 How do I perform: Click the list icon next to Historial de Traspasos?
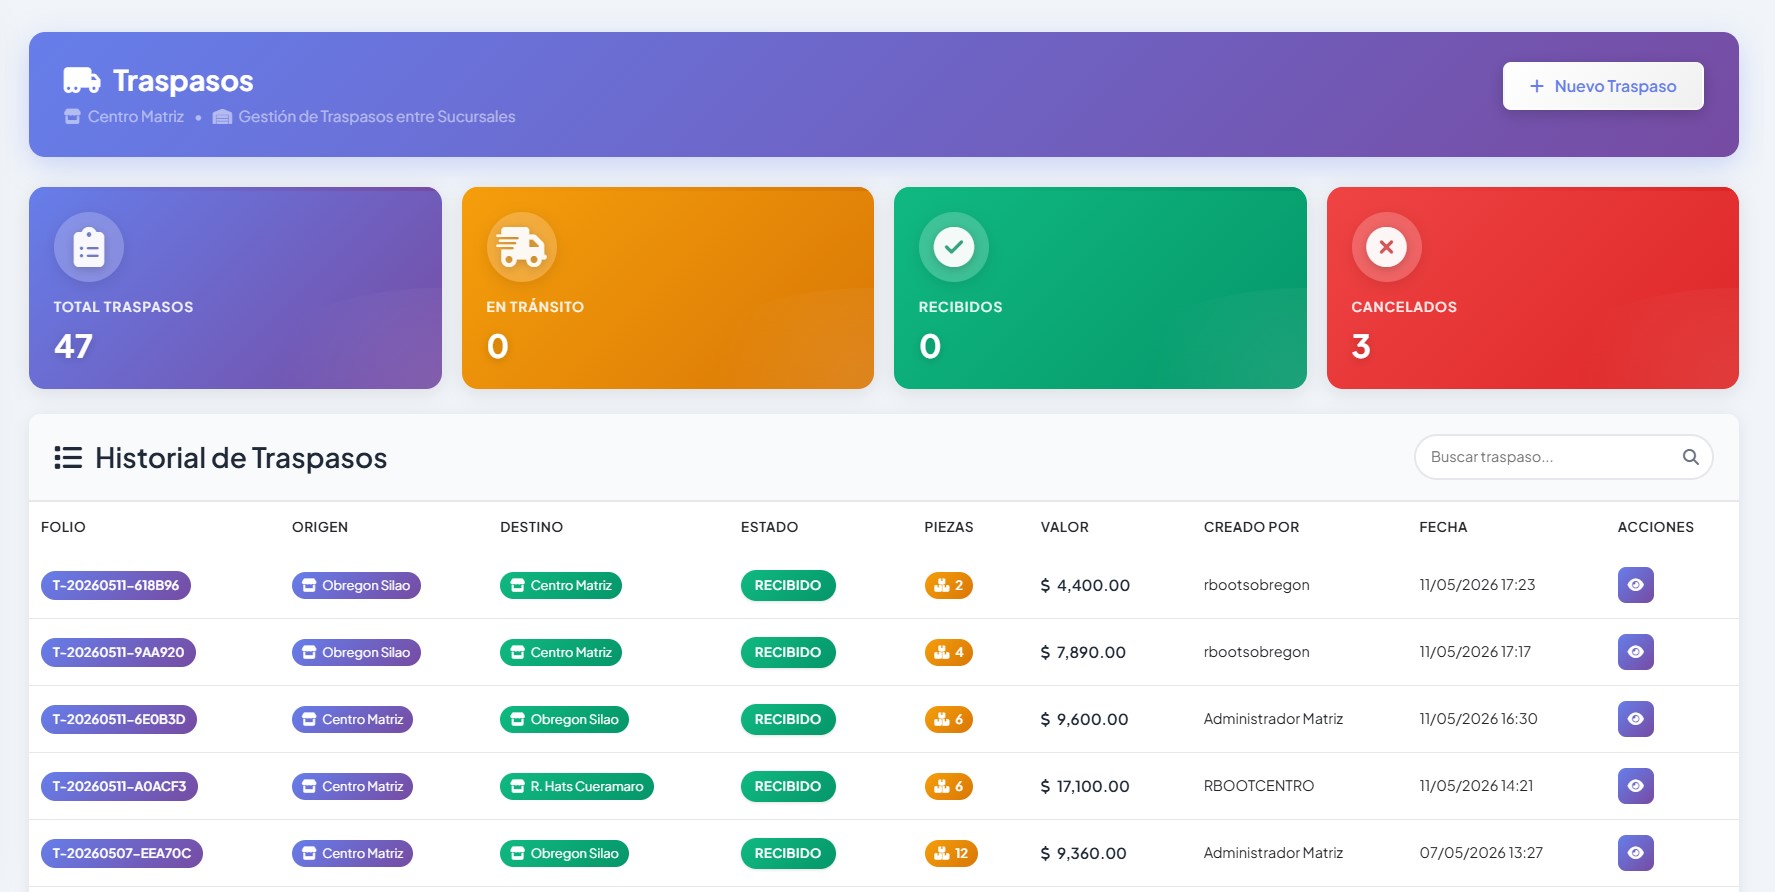tap(68, 458)
